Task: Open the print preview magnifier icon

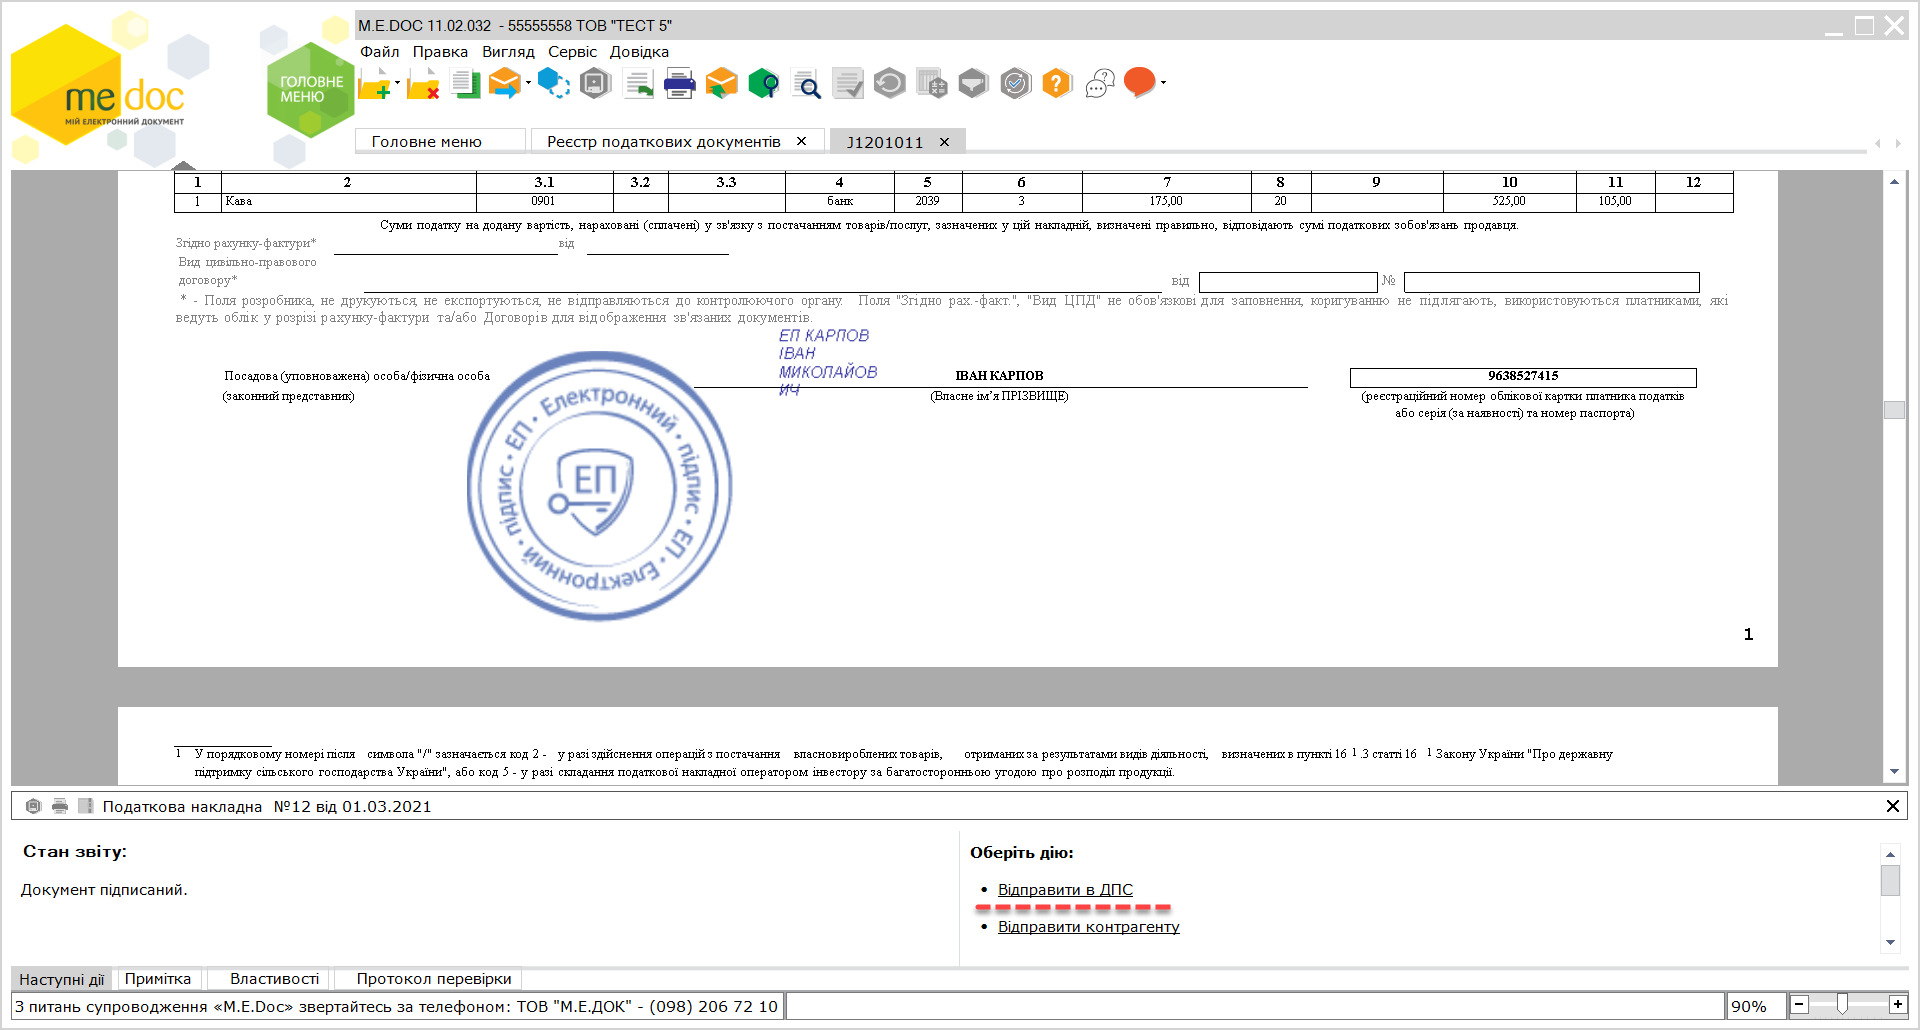Action: coord(805,85)
